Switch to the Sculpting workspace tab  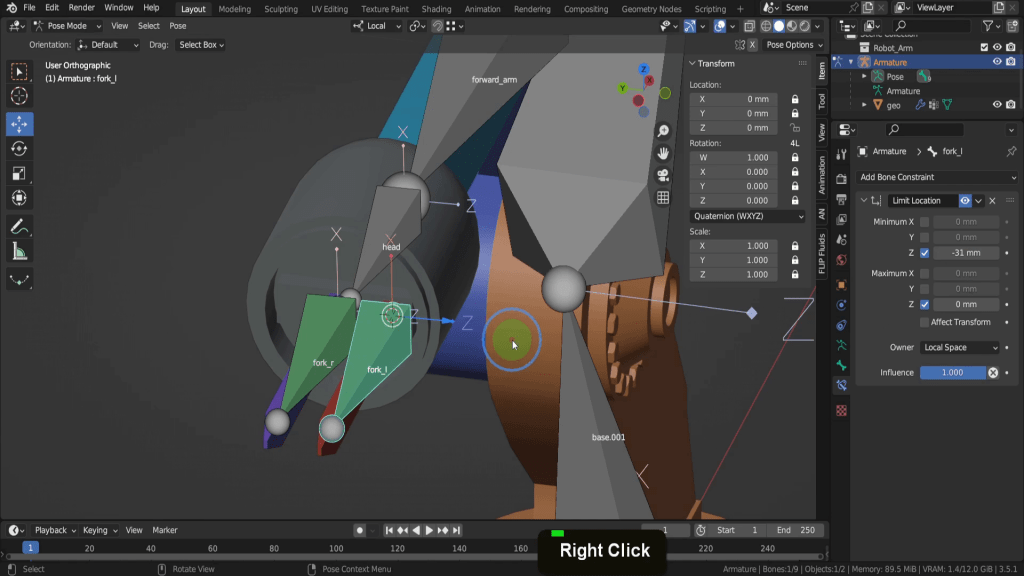point(280,9)
